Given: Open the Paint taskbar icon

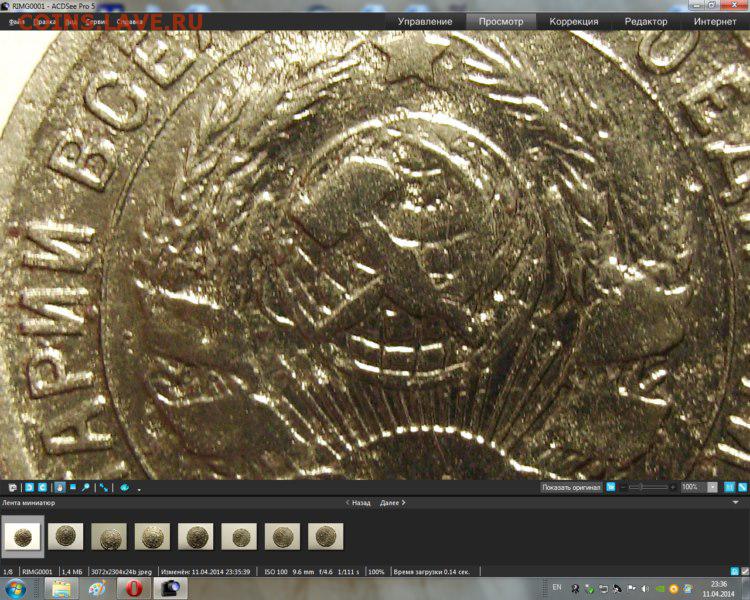Looking at the screenshot, I should tap(97, 589).
